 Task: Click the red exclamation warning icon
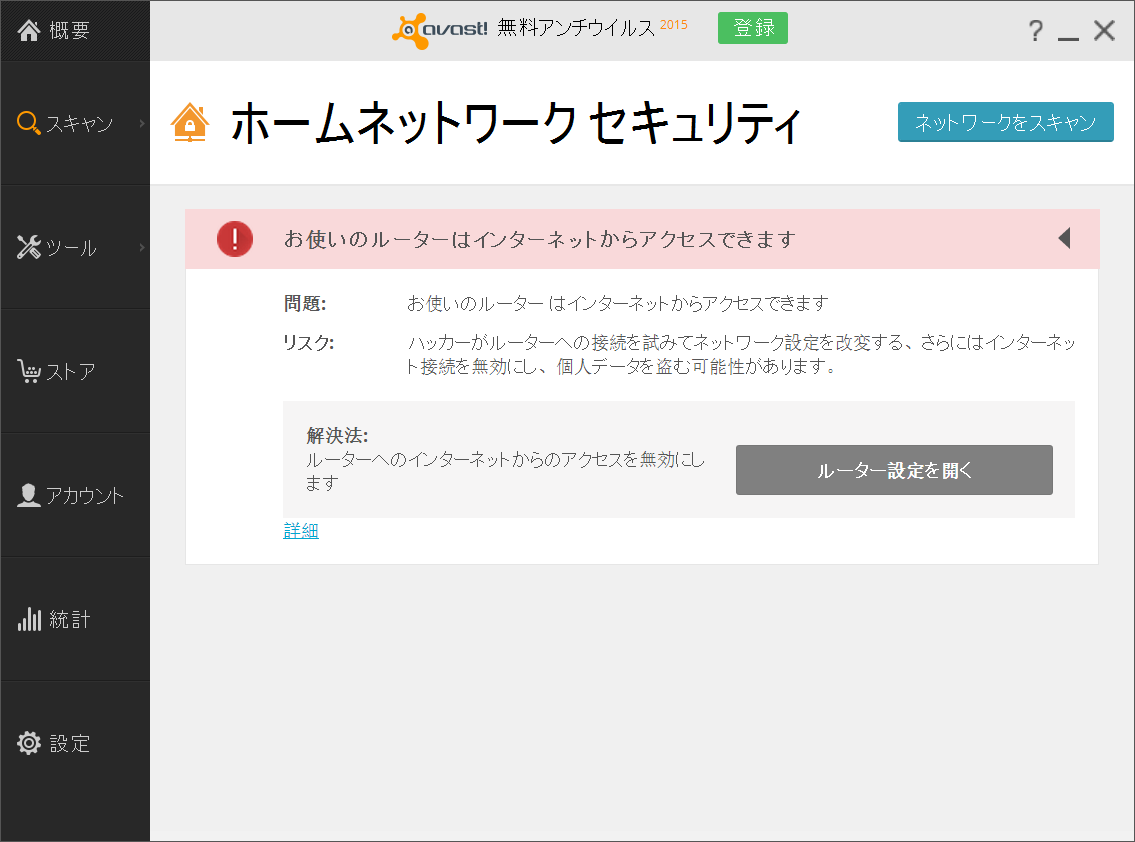tap(235, 239)
